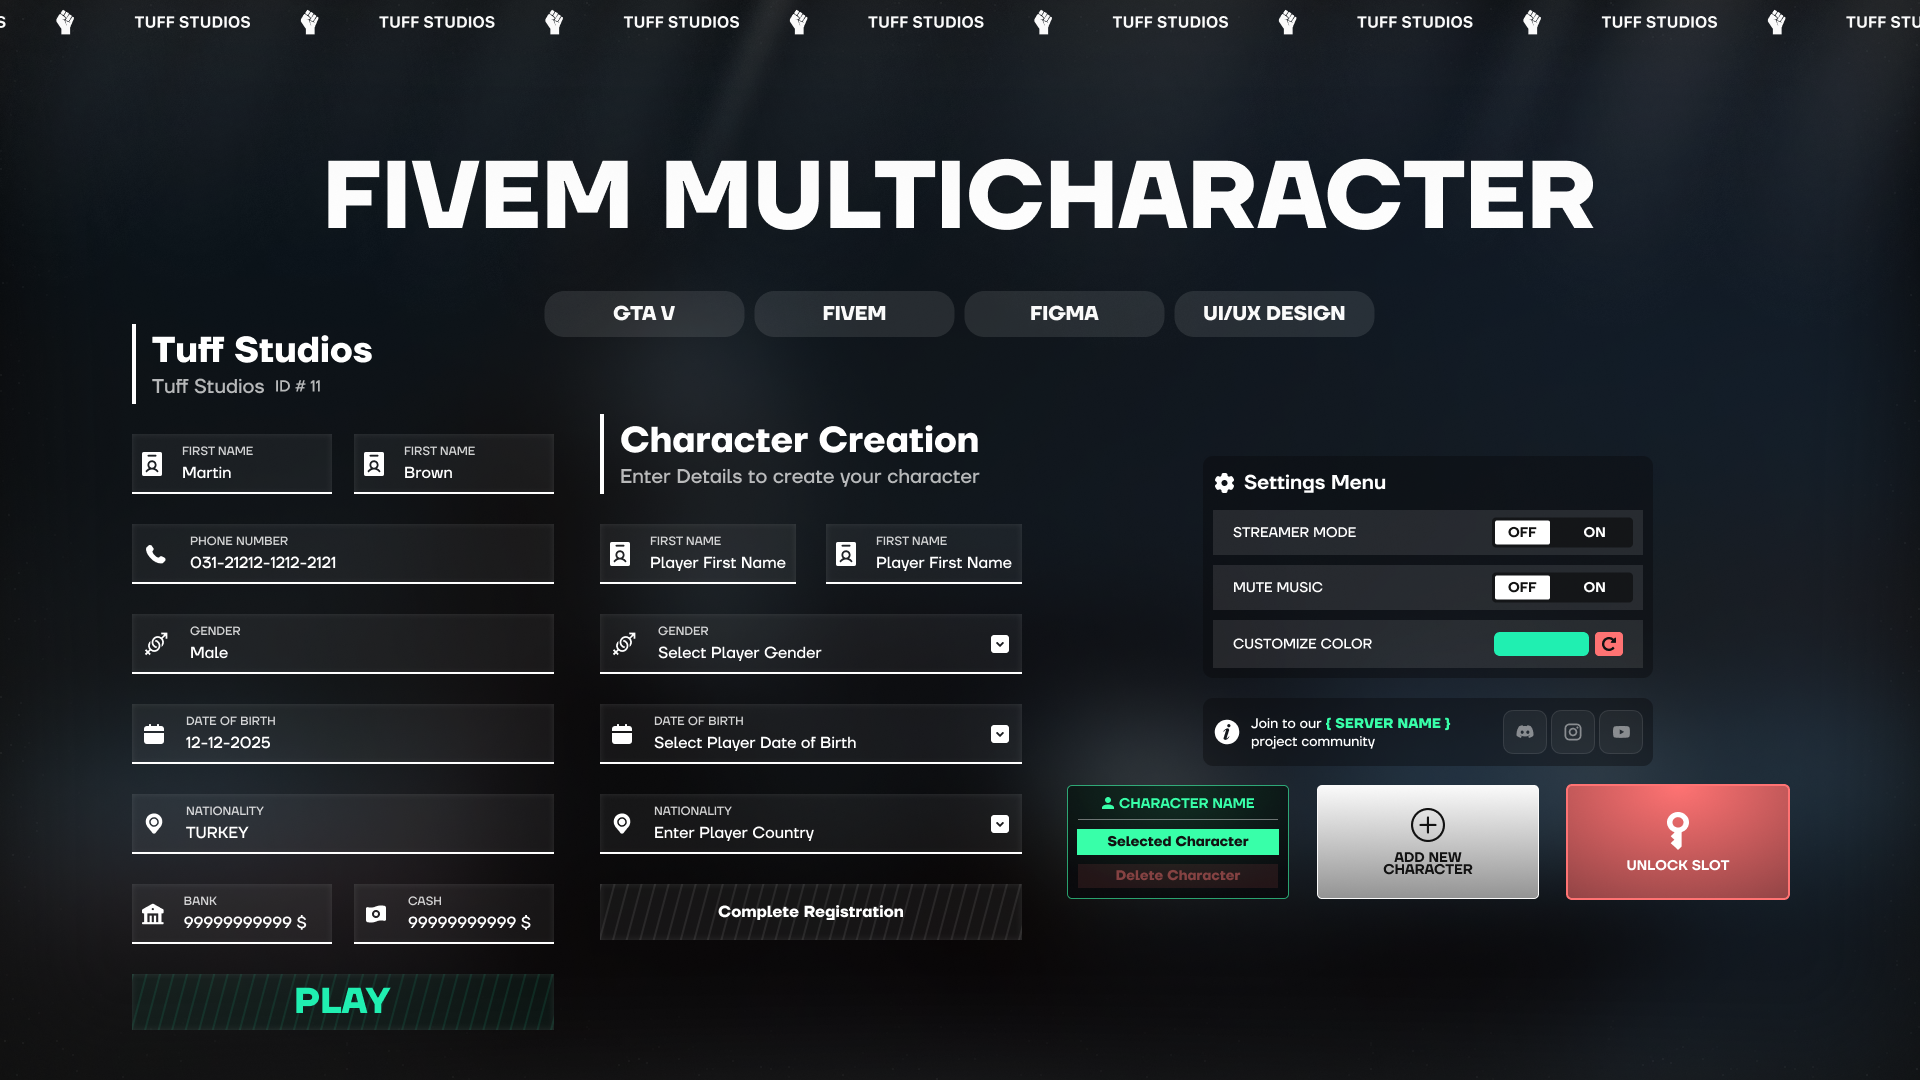Open the YouTube icon link
The height and width of the screenshot is (1080, 1920).
(x=1621, y=732)
